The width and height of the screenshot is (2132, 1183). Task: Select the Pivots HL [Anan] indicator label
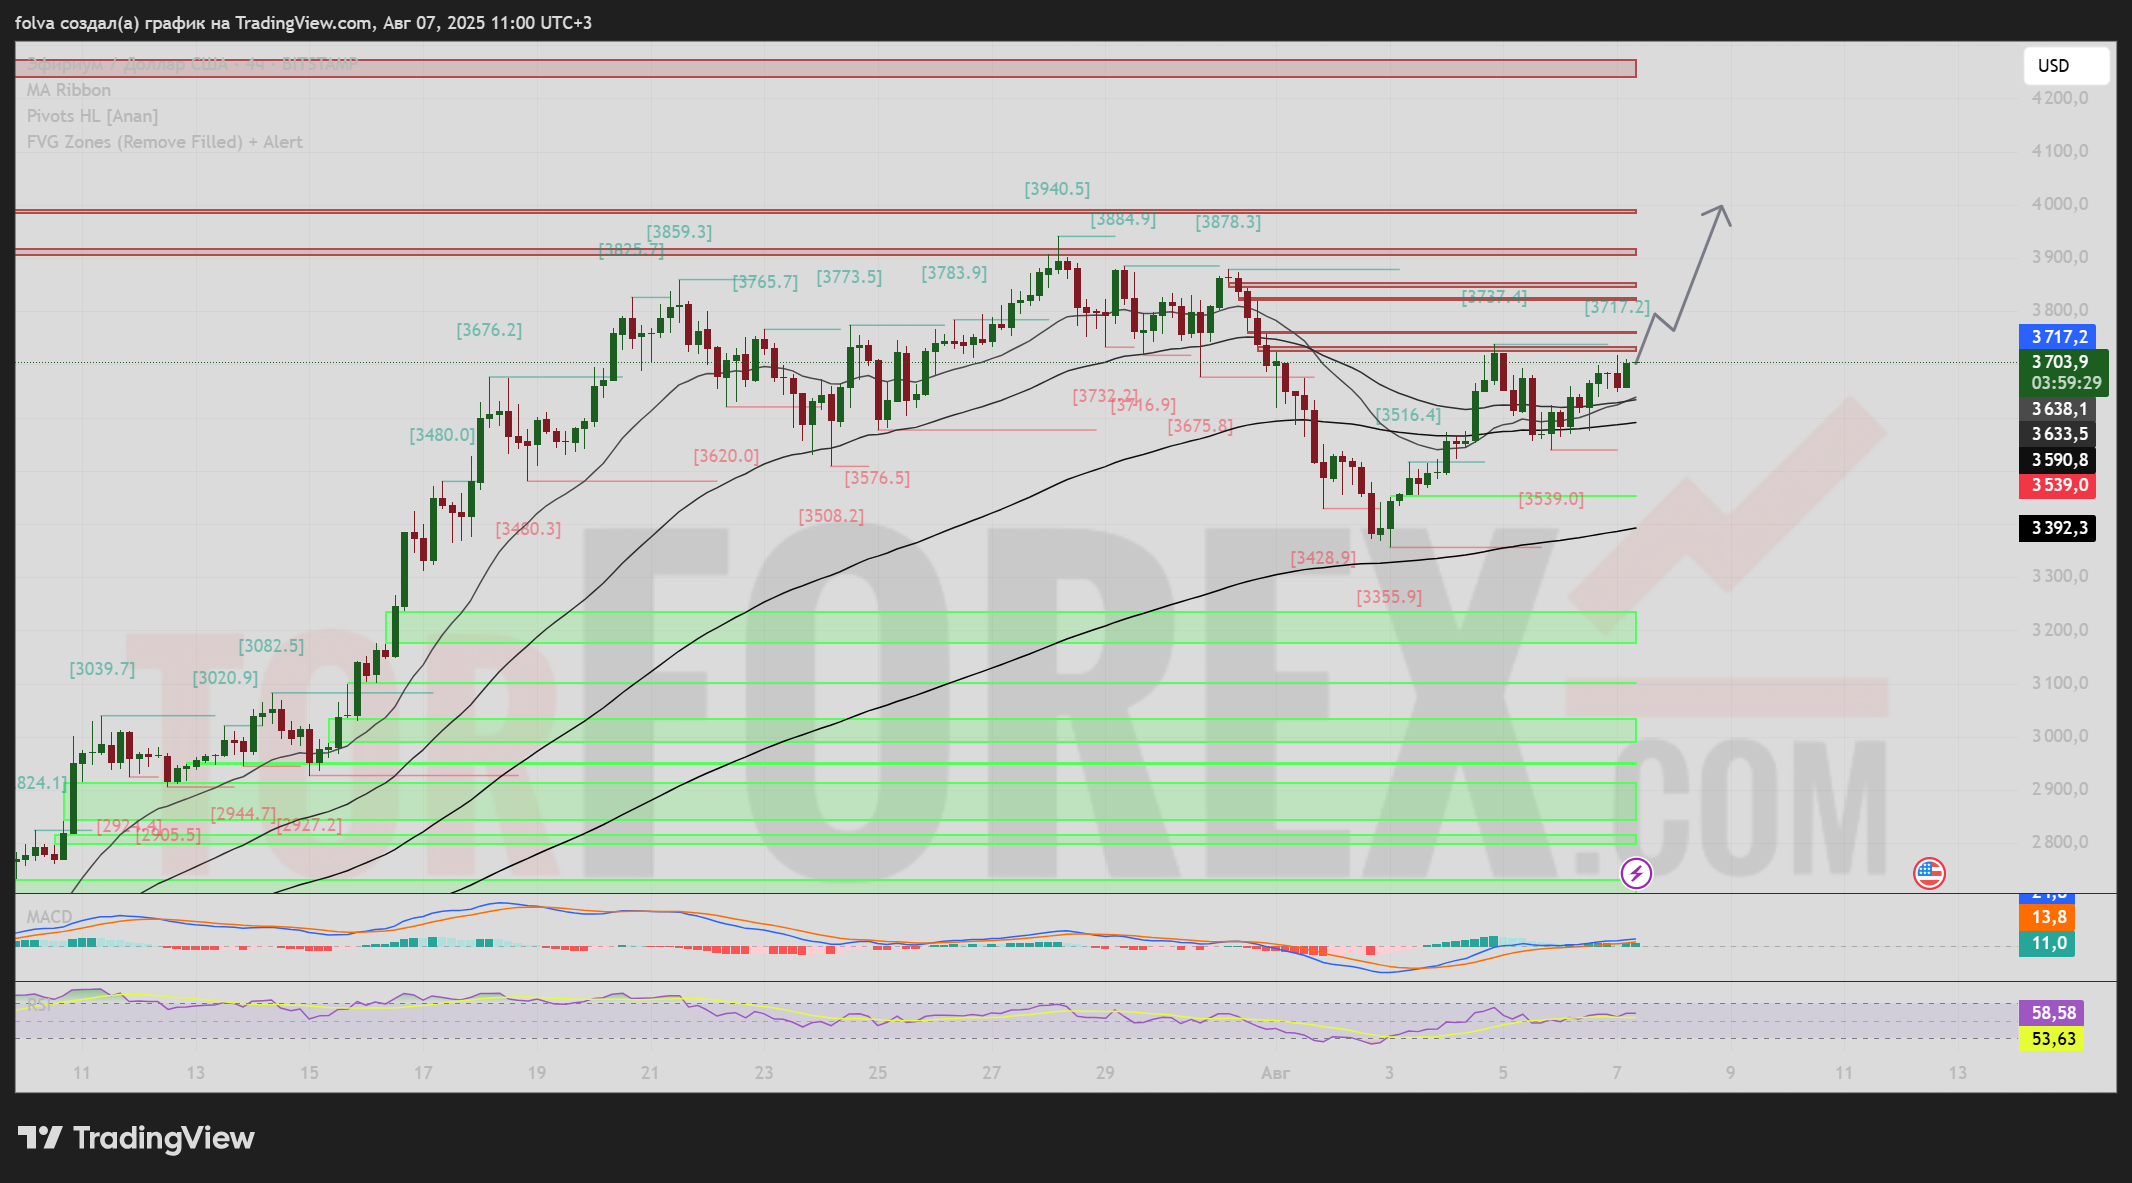point(92,116)
